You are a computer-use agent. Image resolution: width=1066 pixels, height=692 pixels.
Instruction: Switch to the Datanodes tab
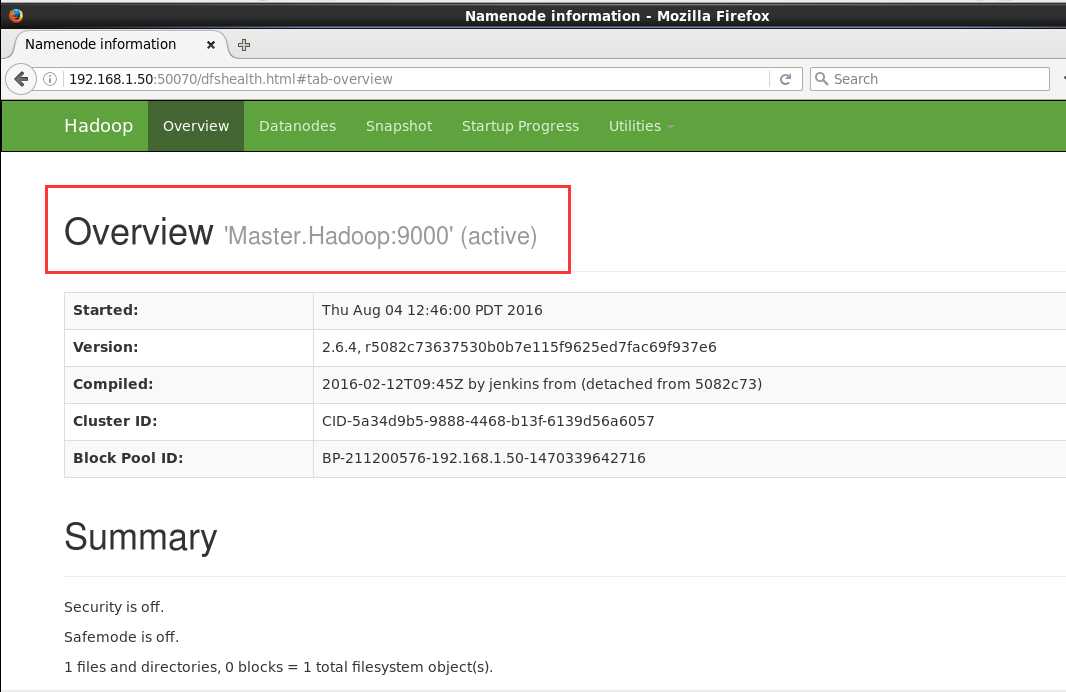click(297, 126)
